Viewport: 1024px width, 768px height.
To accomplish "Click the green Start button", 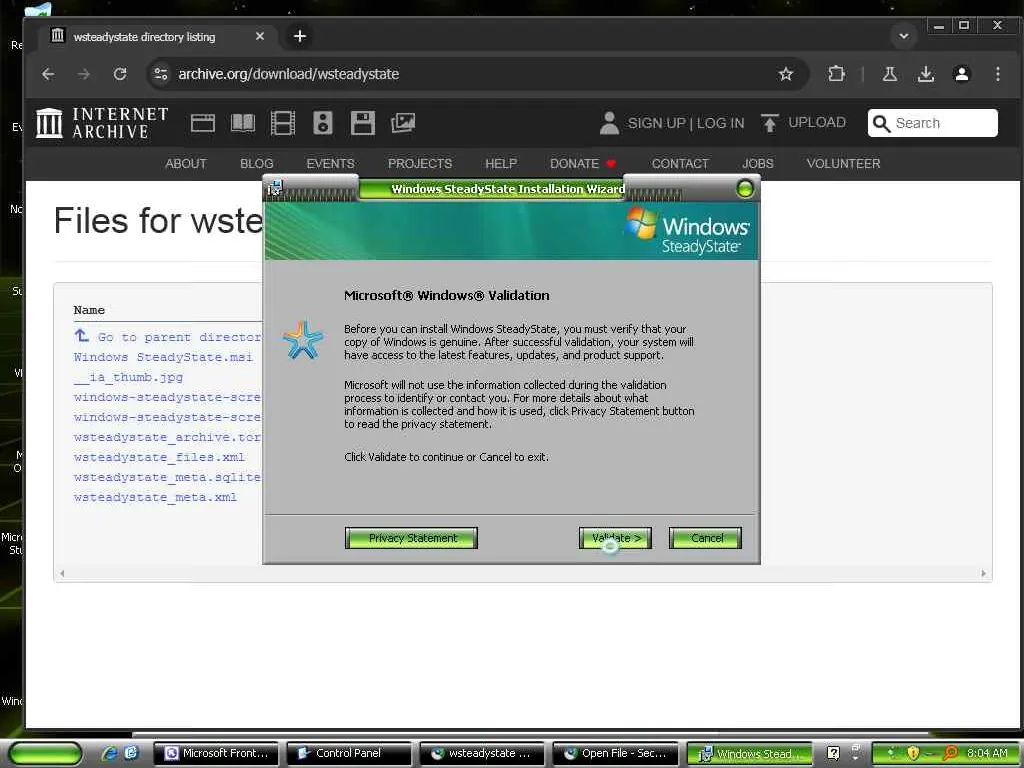I will coord(45,753).
